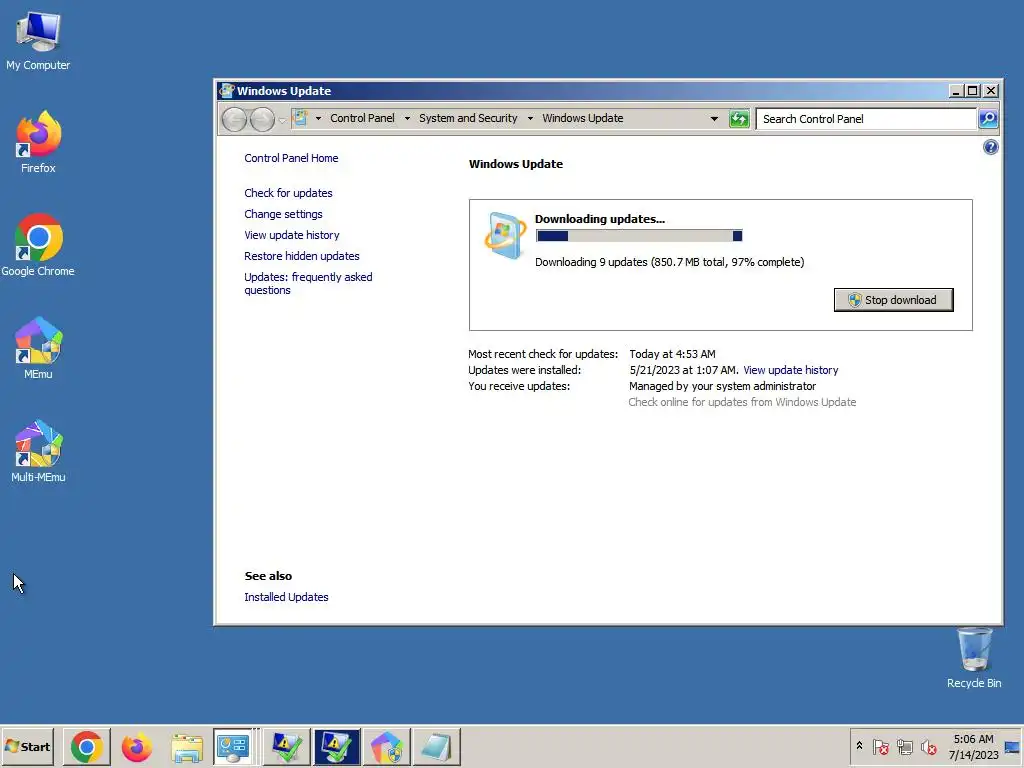Open the highlighted warning-checkmark taskbar item
The width and height of the screenshot is (1024, 768).
coord(336,747)
